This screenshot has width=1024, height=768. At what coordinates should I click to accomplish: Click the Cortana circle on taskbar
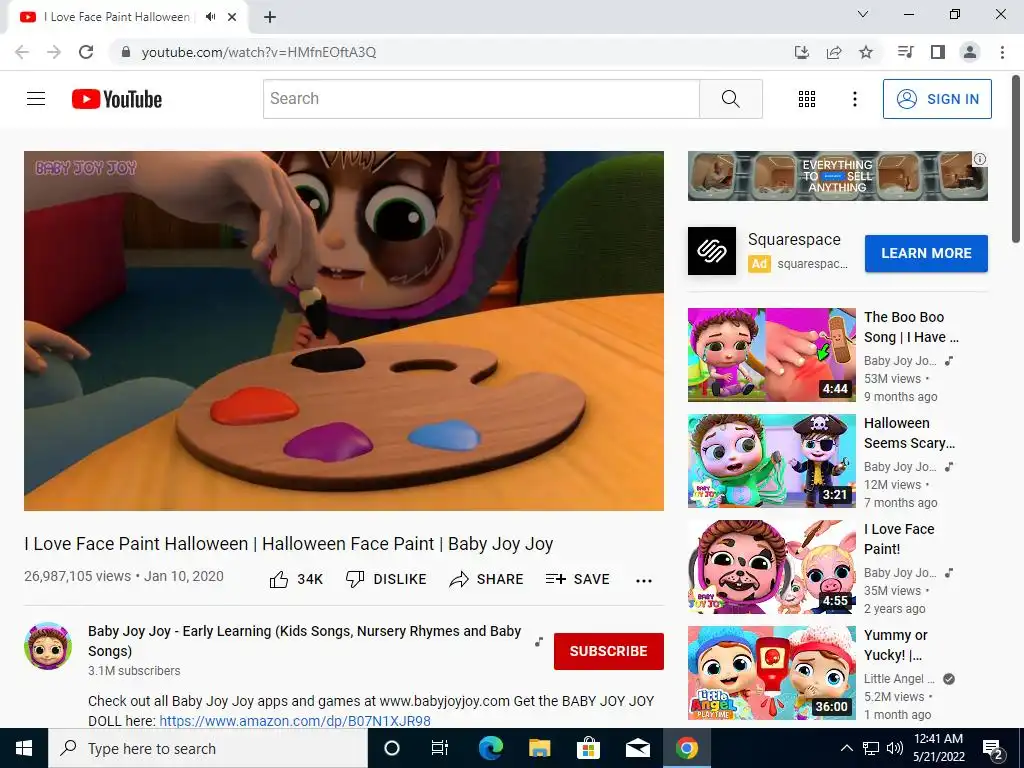tap(392, 748)
